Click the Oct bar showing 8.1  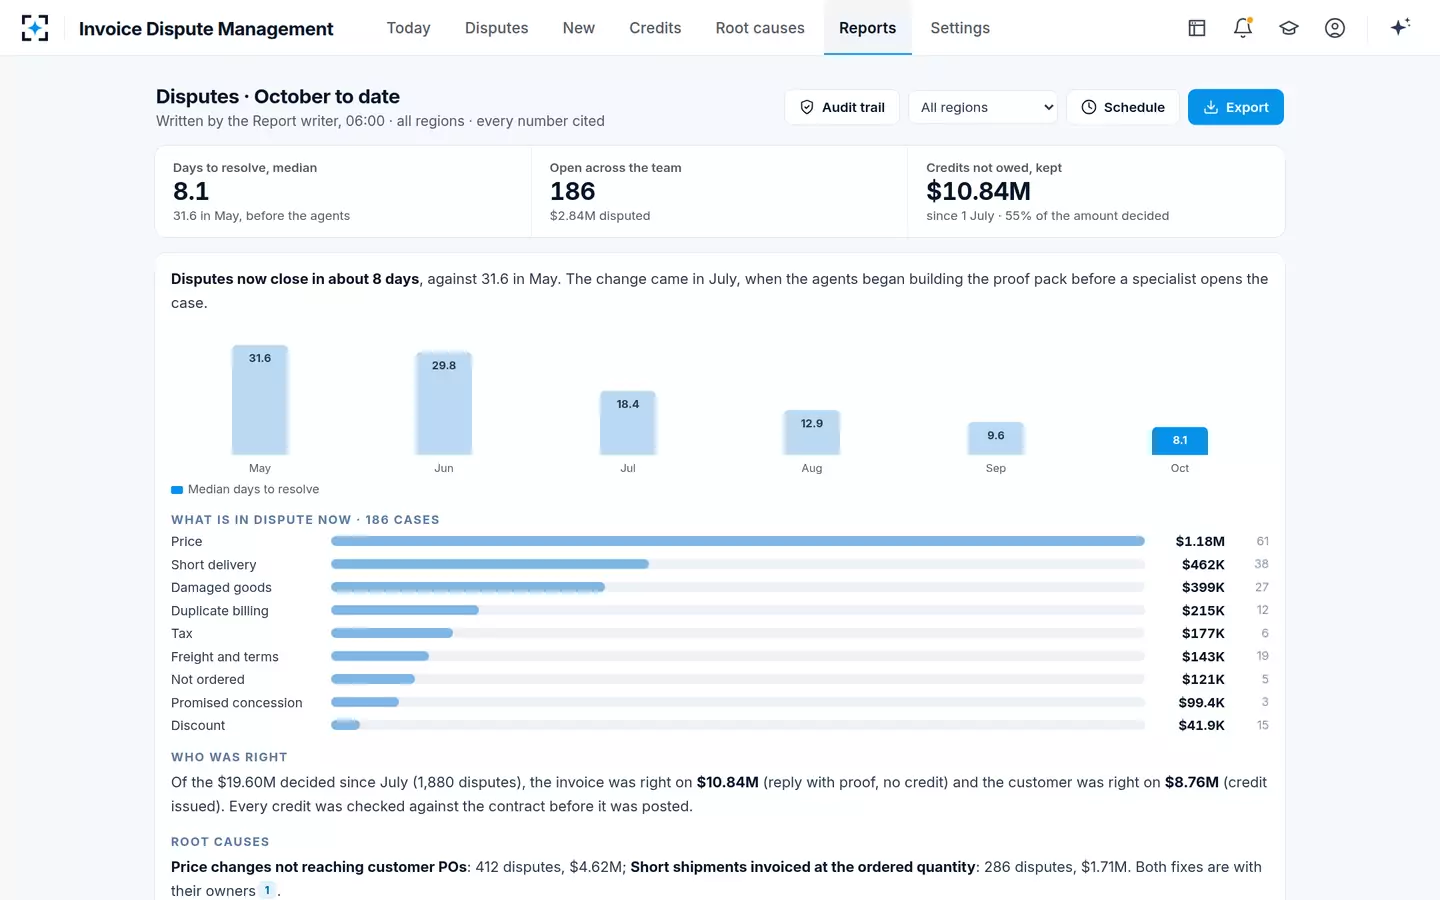1180,441
